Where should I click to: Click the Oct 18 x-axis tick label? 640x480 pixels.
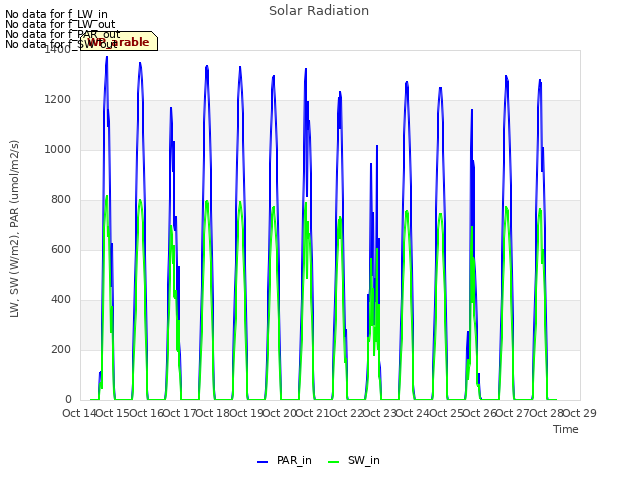(213, 413)
